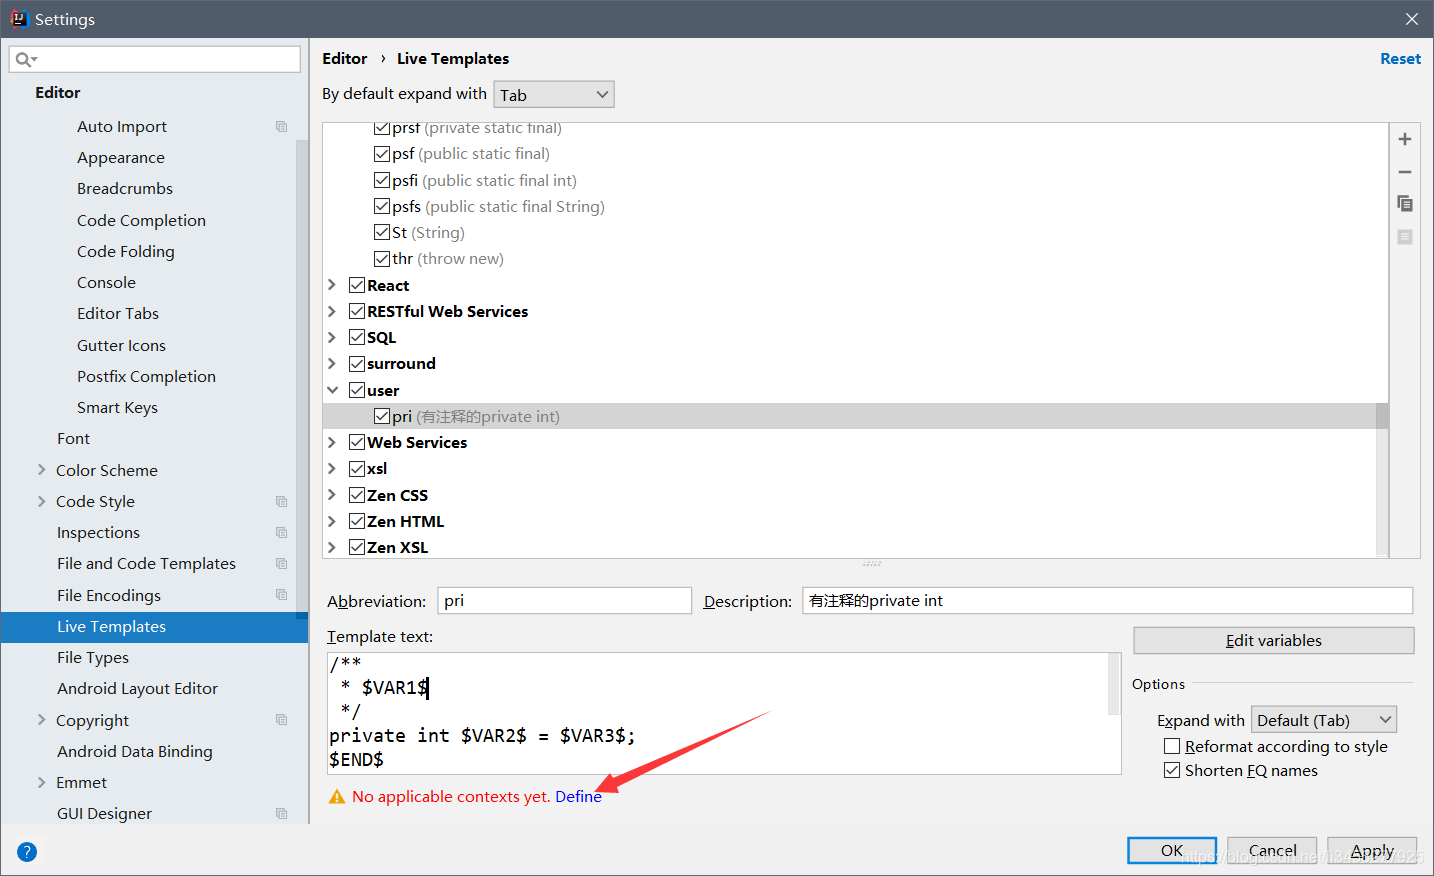Click the project-level icon beside Code Style
This screenshot has width=1434, height=876.
click(281, 502)
